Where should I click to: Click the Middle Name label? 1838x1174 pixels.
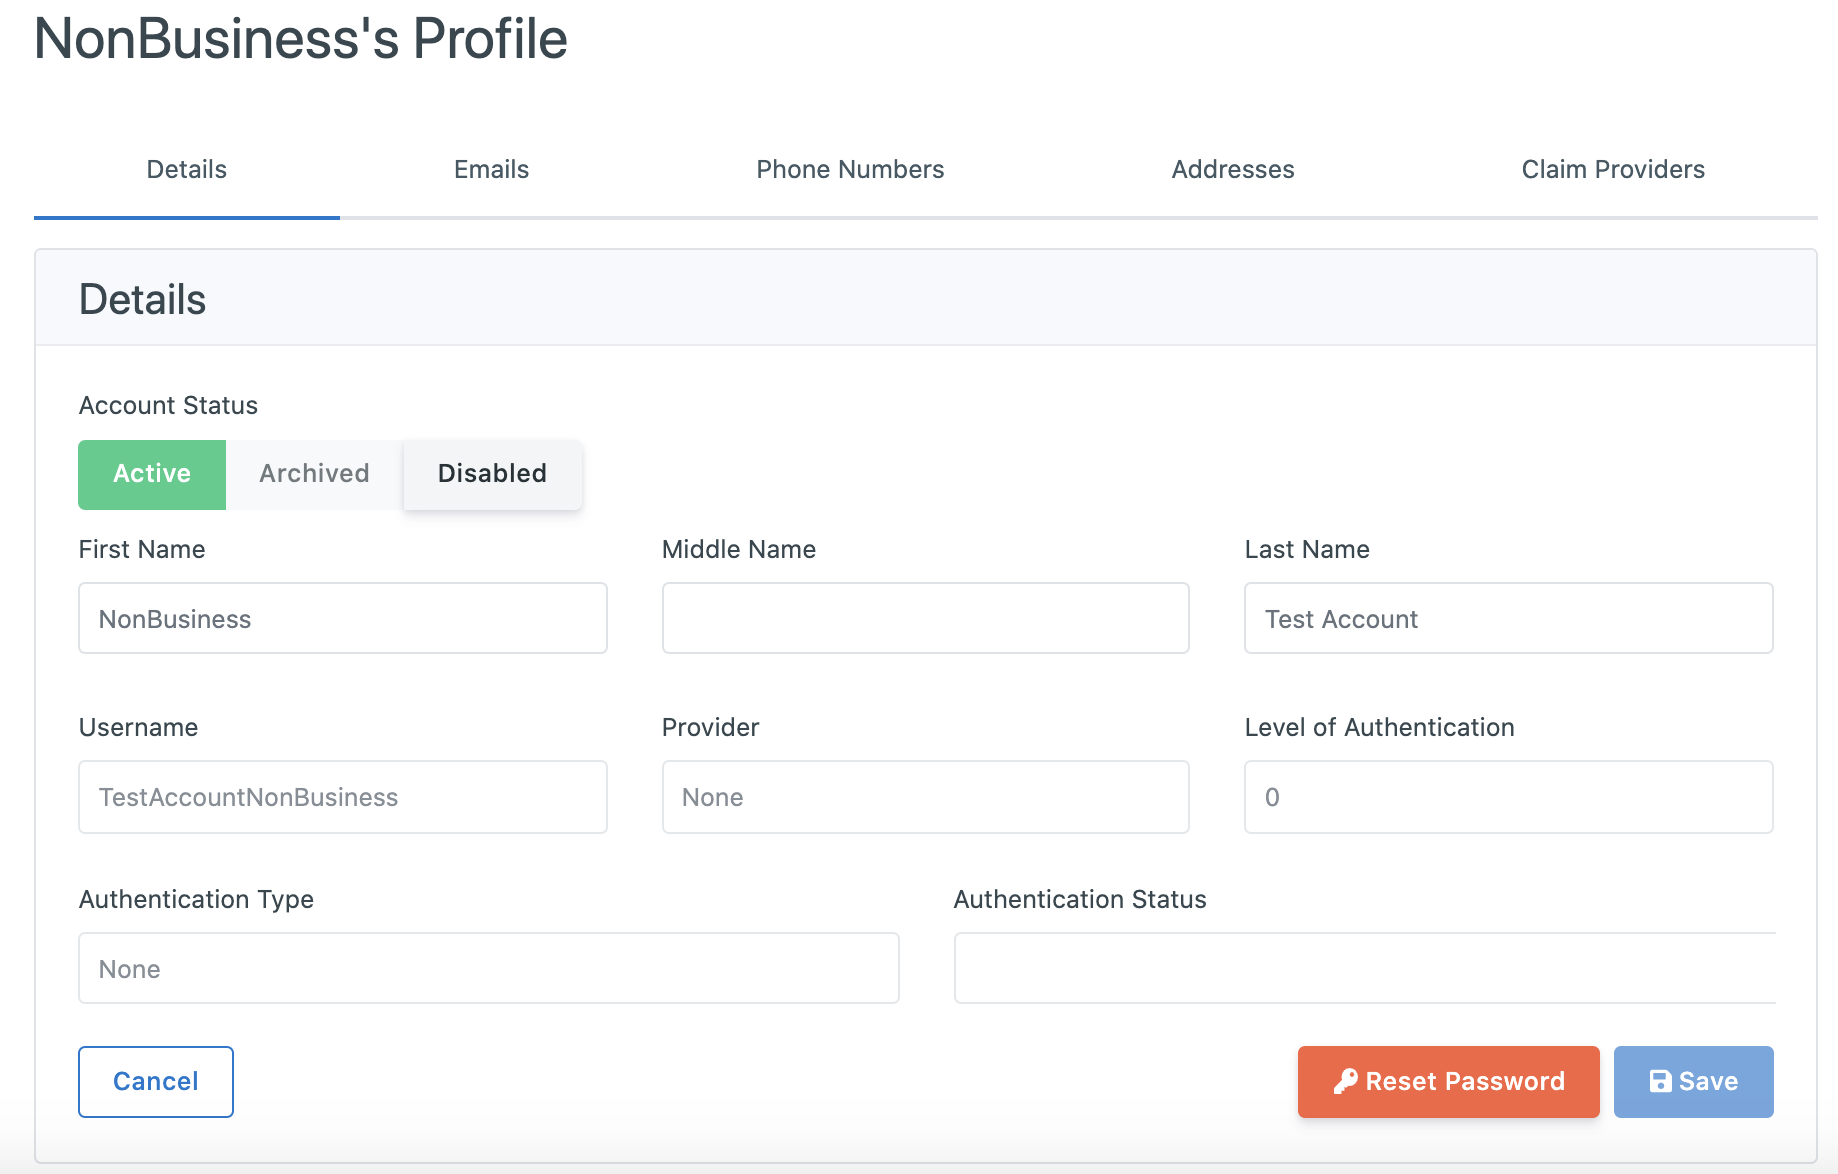tap(739, 549)
